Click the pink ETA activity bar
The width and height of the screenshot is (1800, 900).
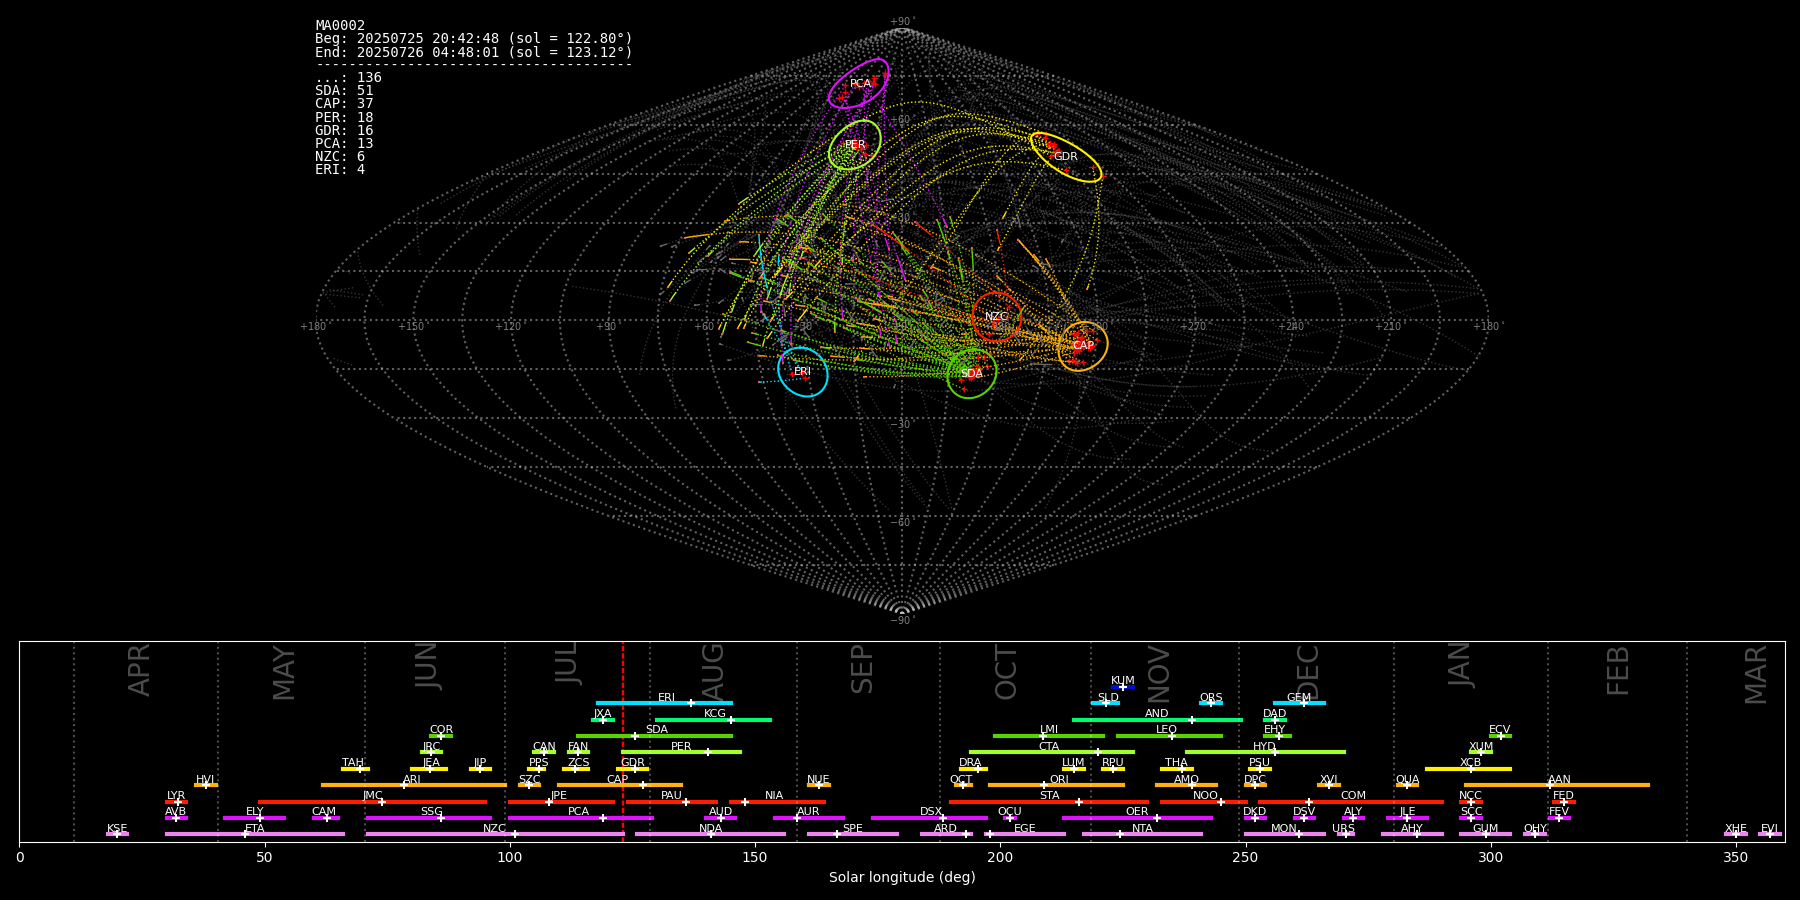click(x=255, y=834)
